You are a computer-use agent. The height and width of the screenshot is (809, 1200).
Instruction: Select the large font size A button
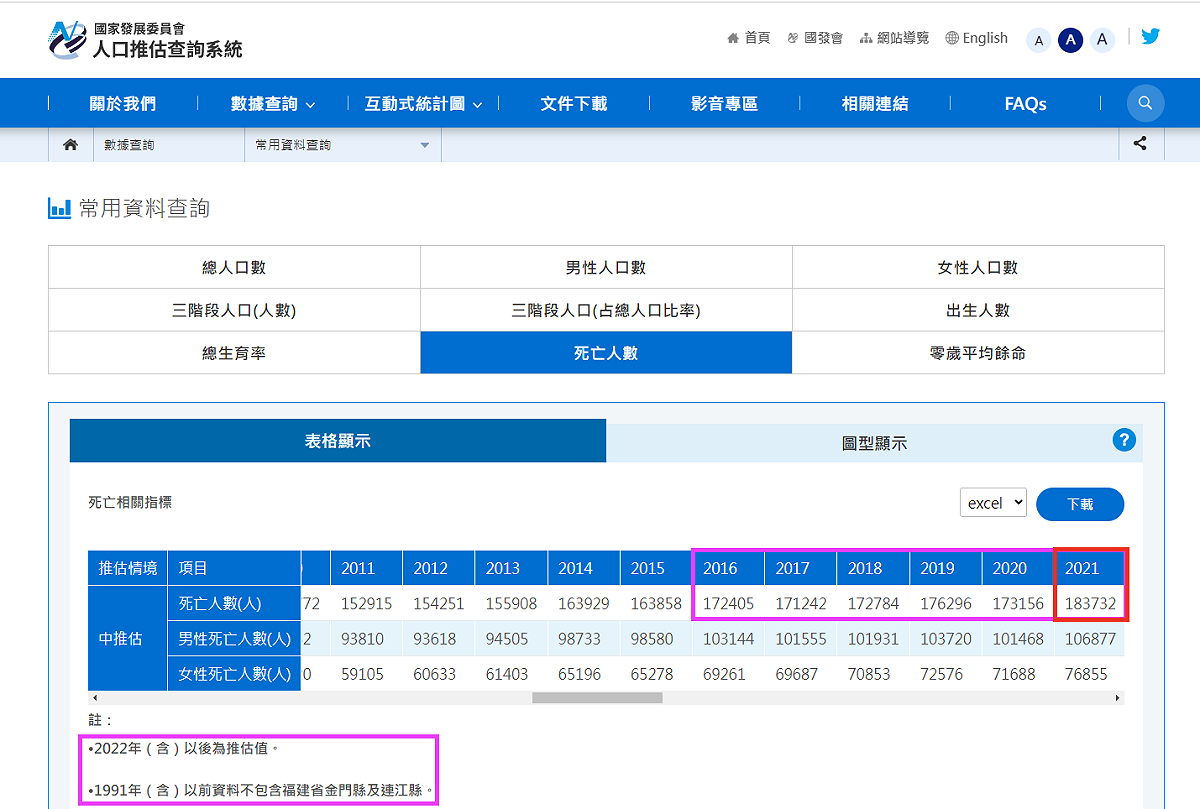click(1102, 40)
